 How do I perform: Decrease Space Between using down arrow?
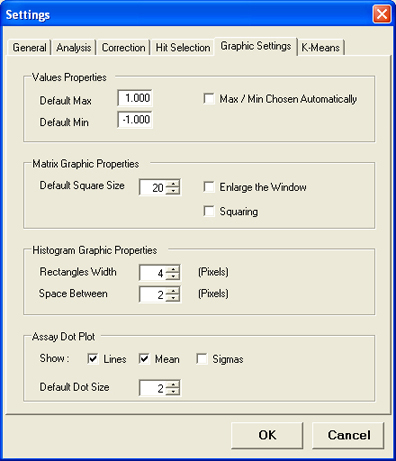click(173, 298)
